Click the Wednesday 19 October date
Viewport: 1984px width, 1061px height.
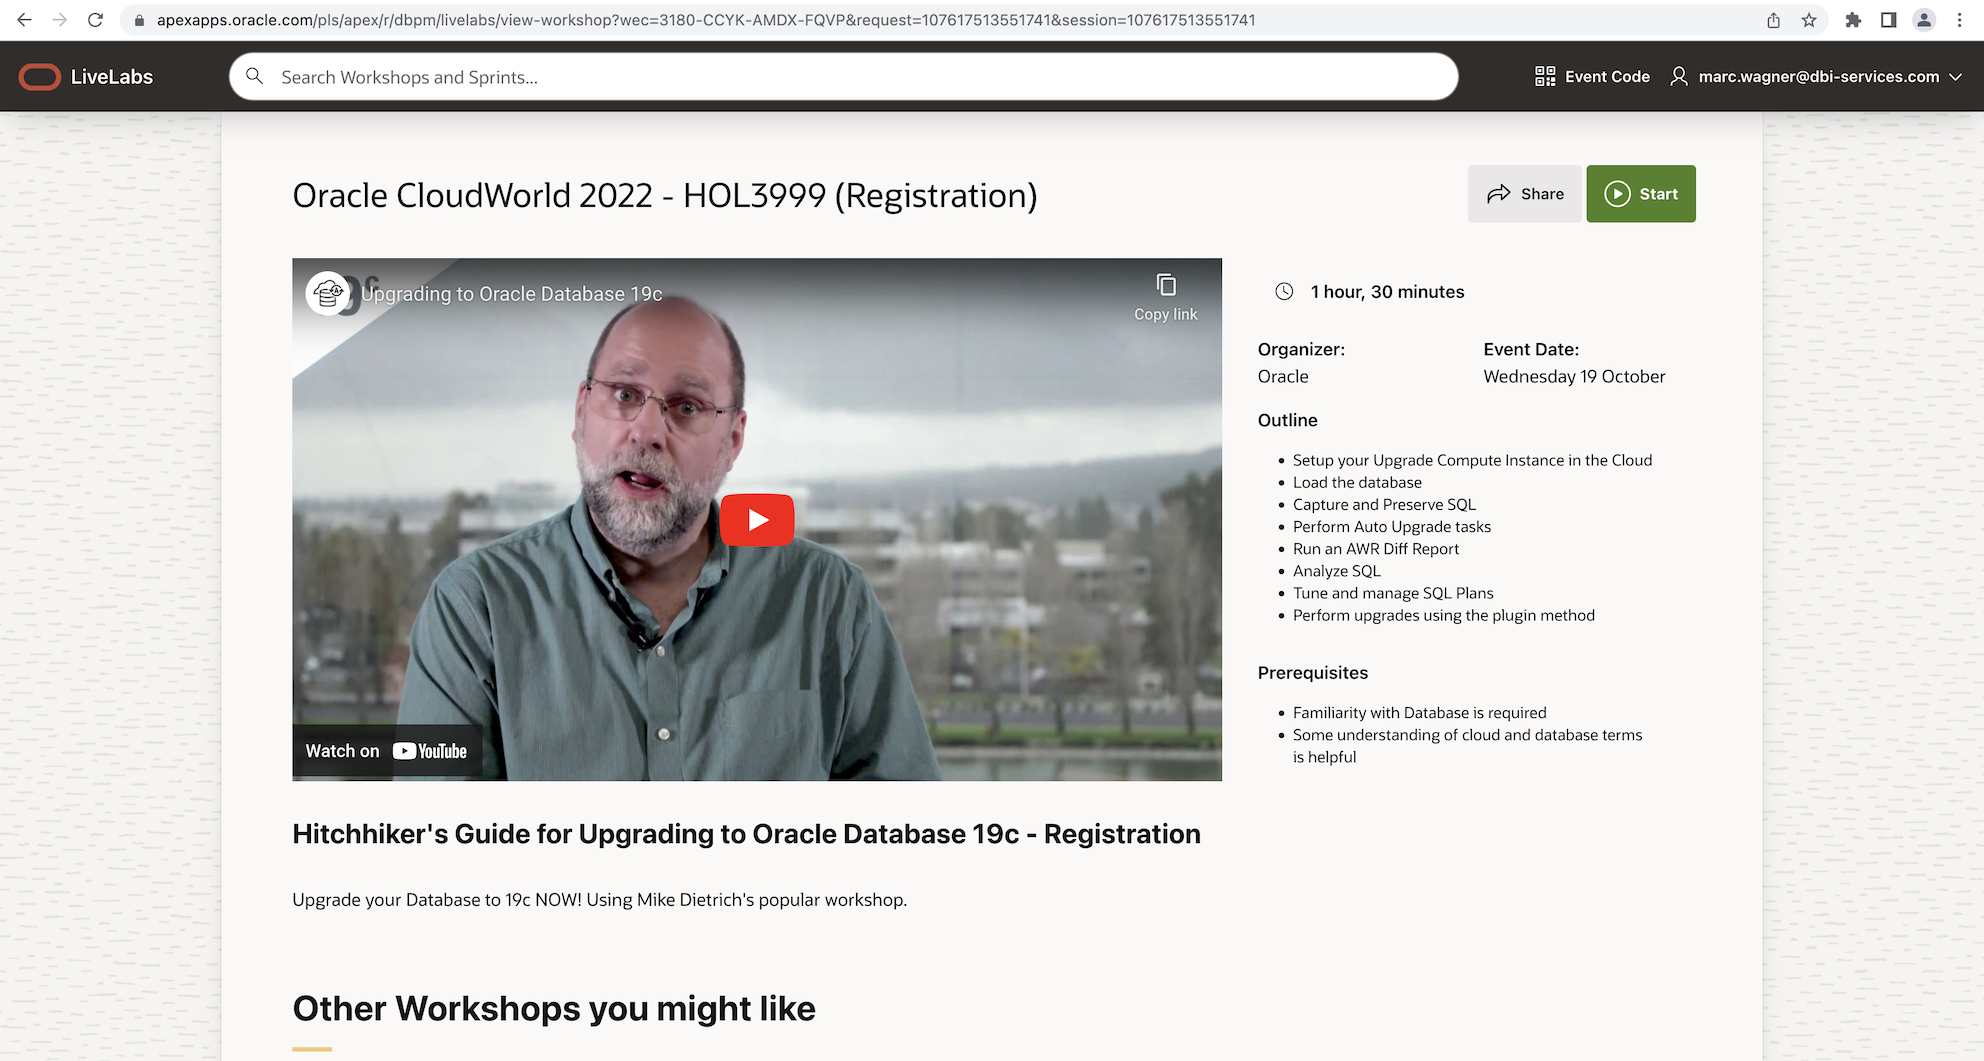point(1574,377)
